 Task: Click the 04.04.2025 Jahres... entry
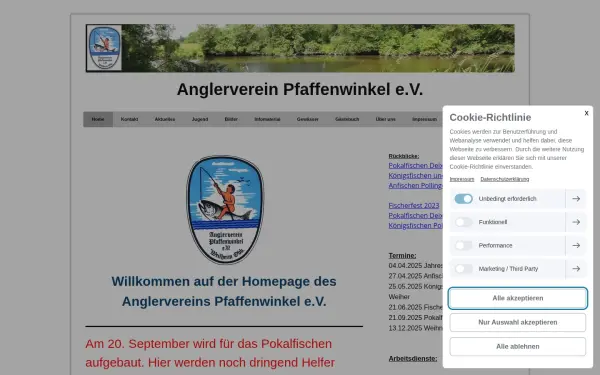416,266
